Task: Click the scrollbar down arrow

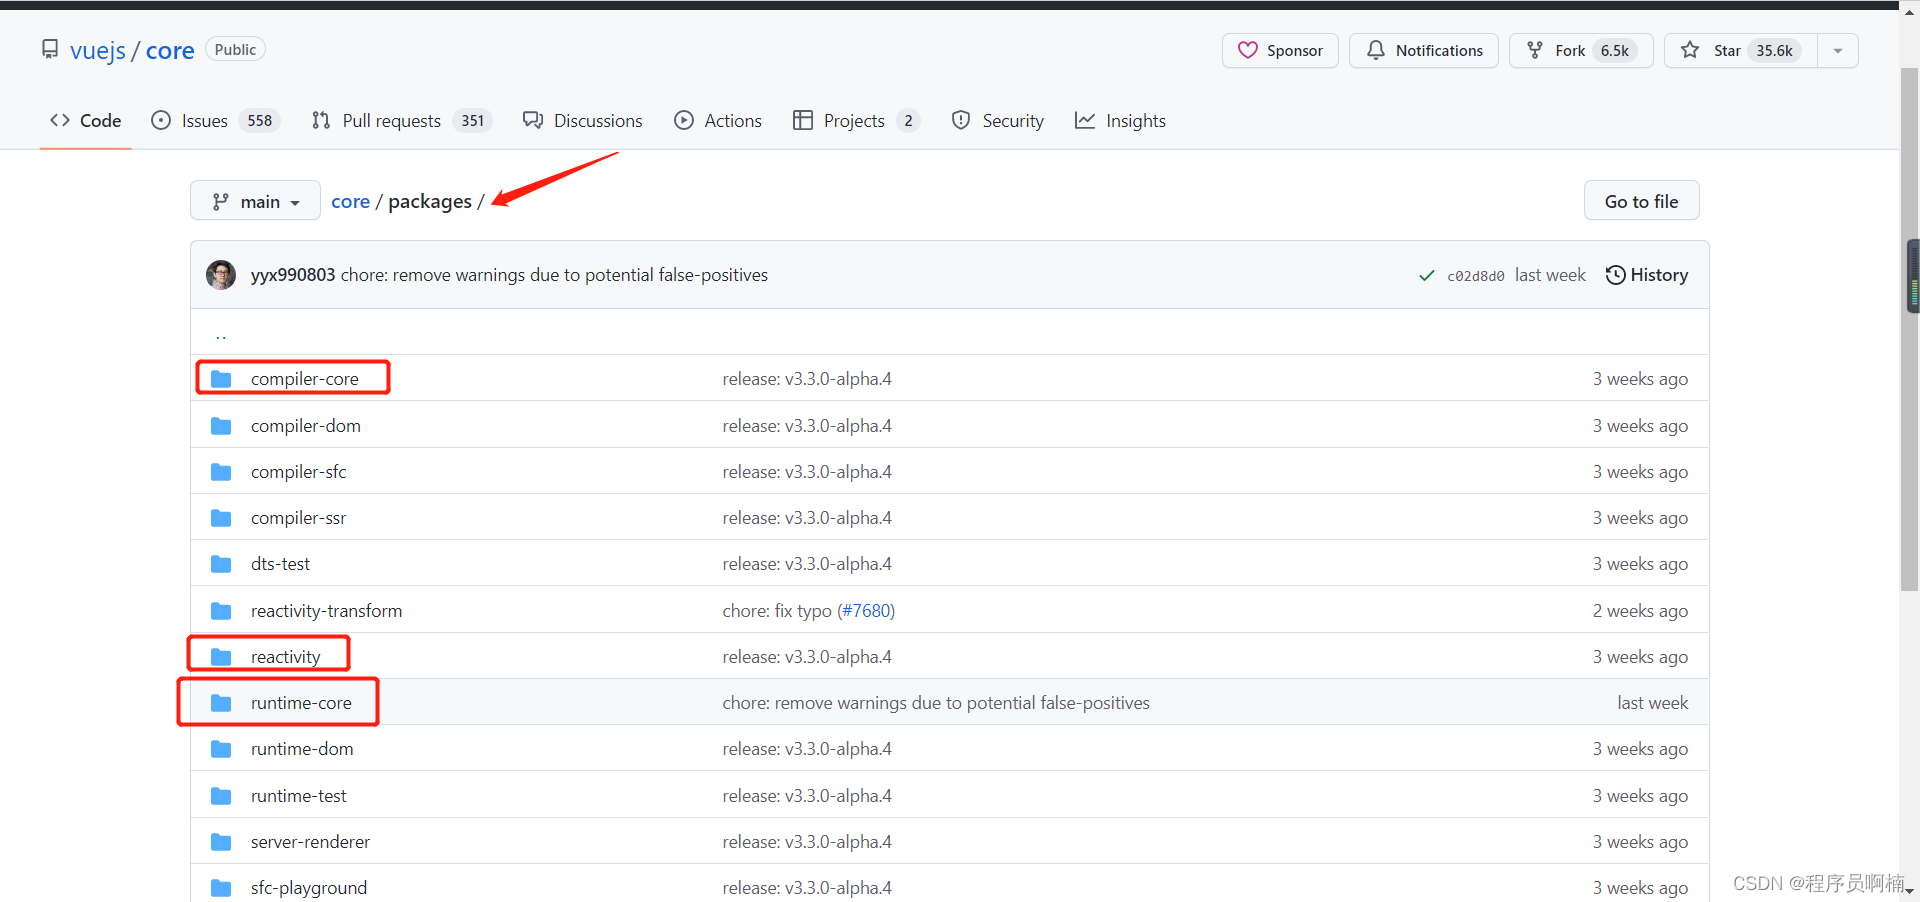Action: click(x=1910, y=891)
